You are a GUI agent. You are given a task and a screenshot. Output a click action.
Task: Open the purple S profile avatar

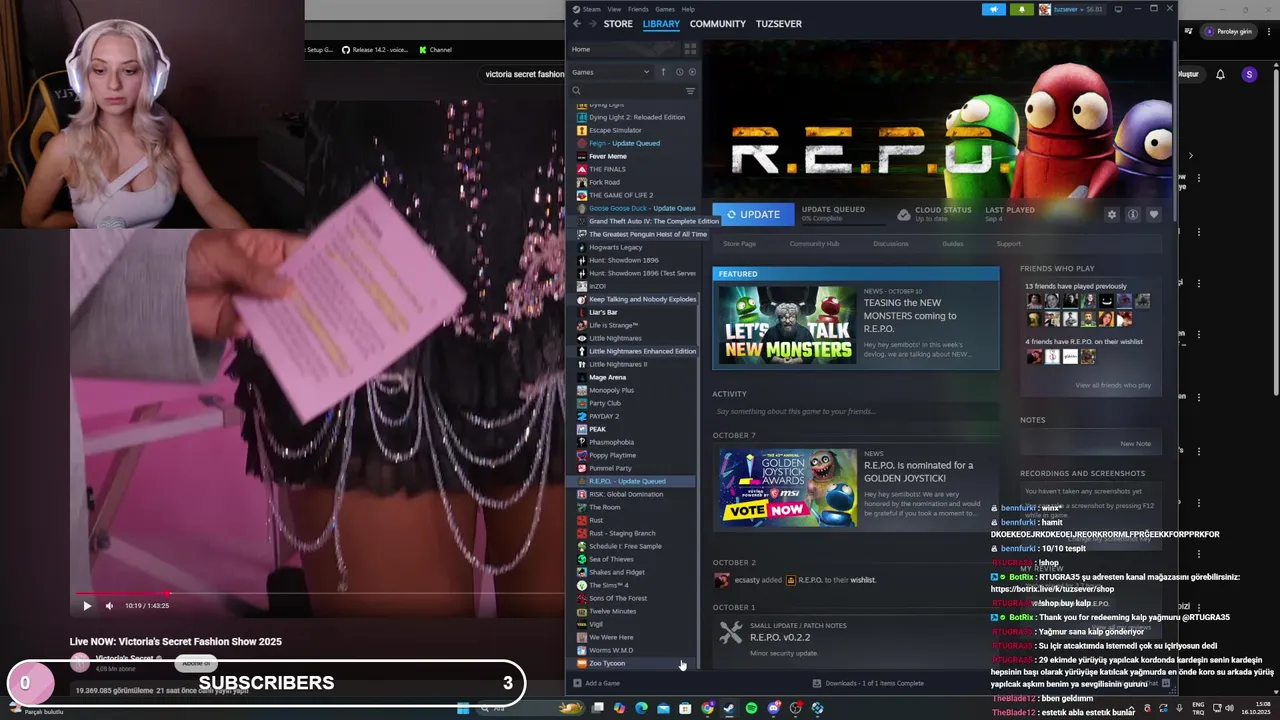click(x=1249, y=75)
